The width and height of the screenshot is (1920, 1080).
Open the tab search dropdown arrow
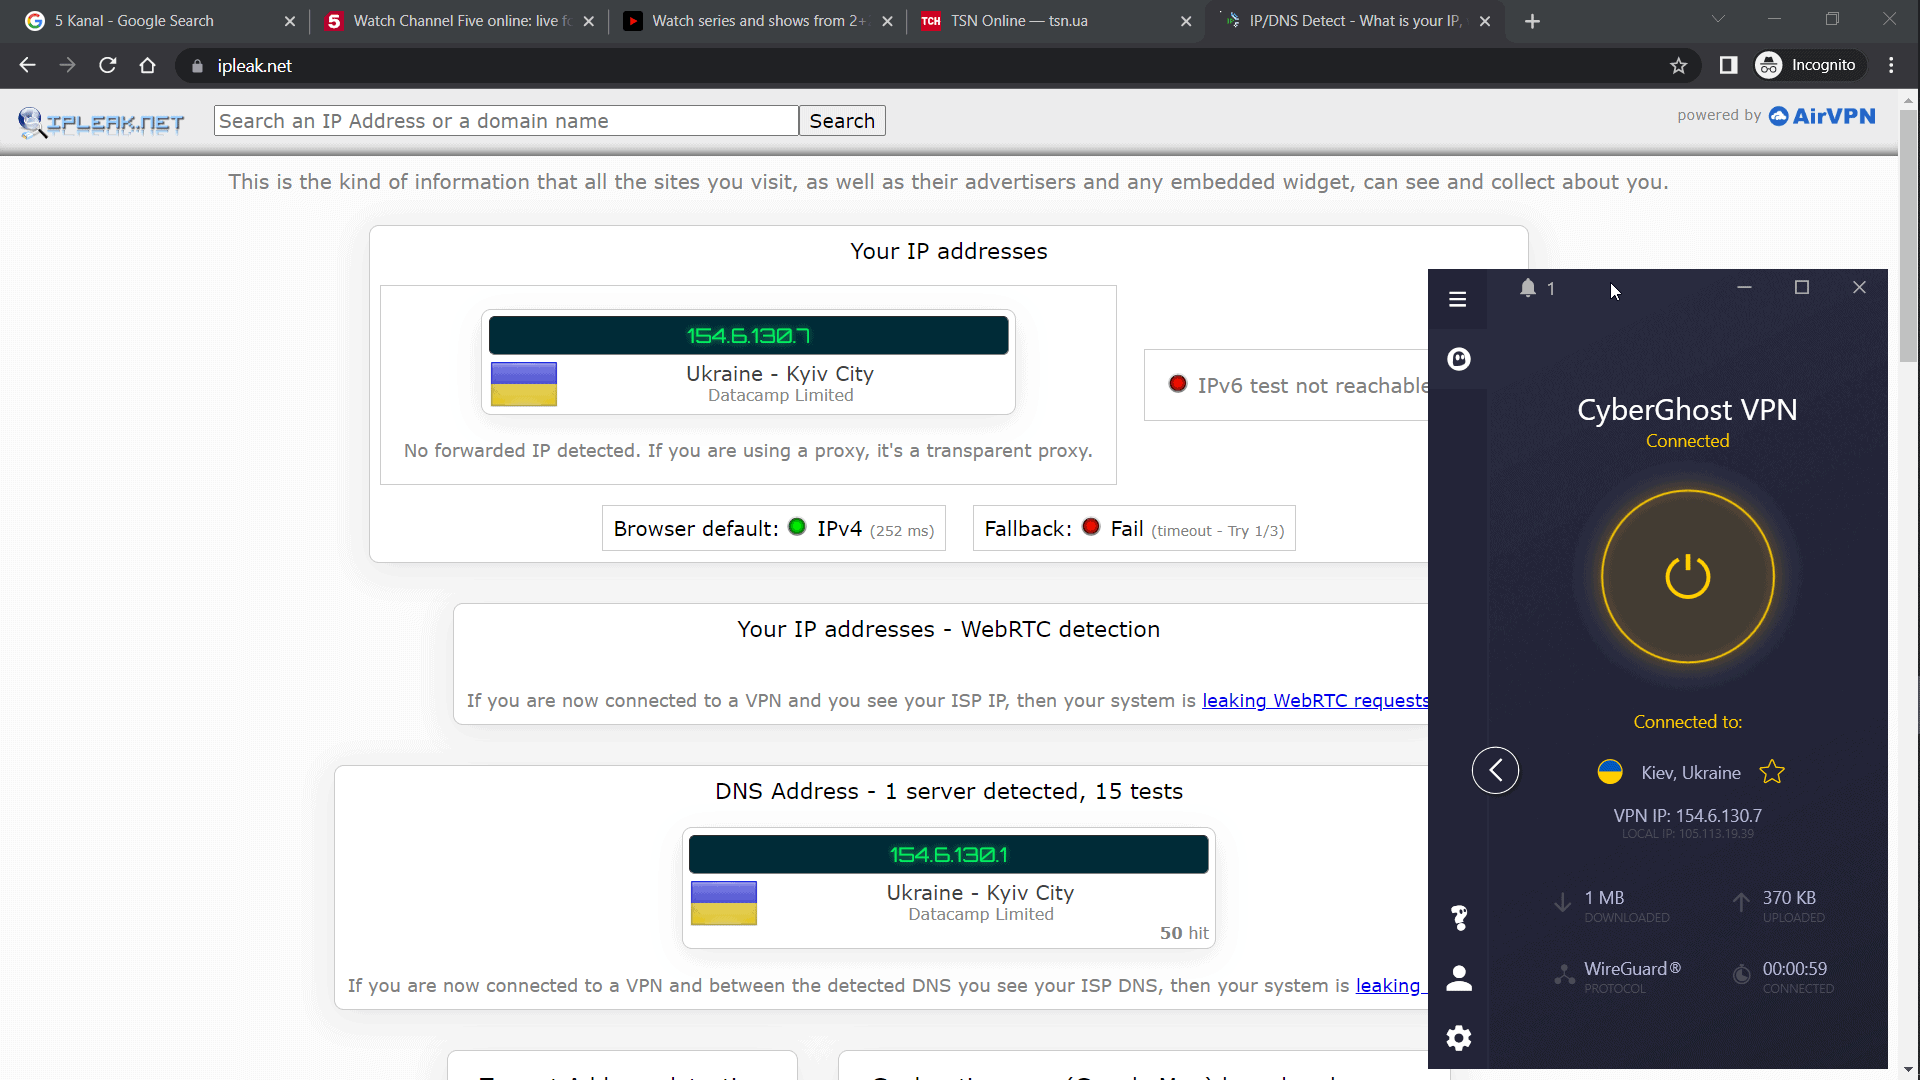tap(1718, 20)
